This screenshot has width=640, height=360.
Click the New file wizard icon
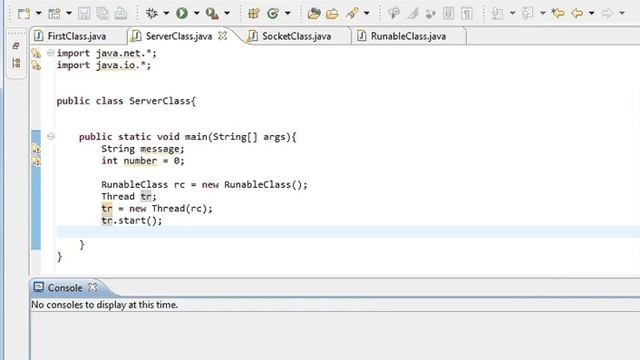coord(24,13)
